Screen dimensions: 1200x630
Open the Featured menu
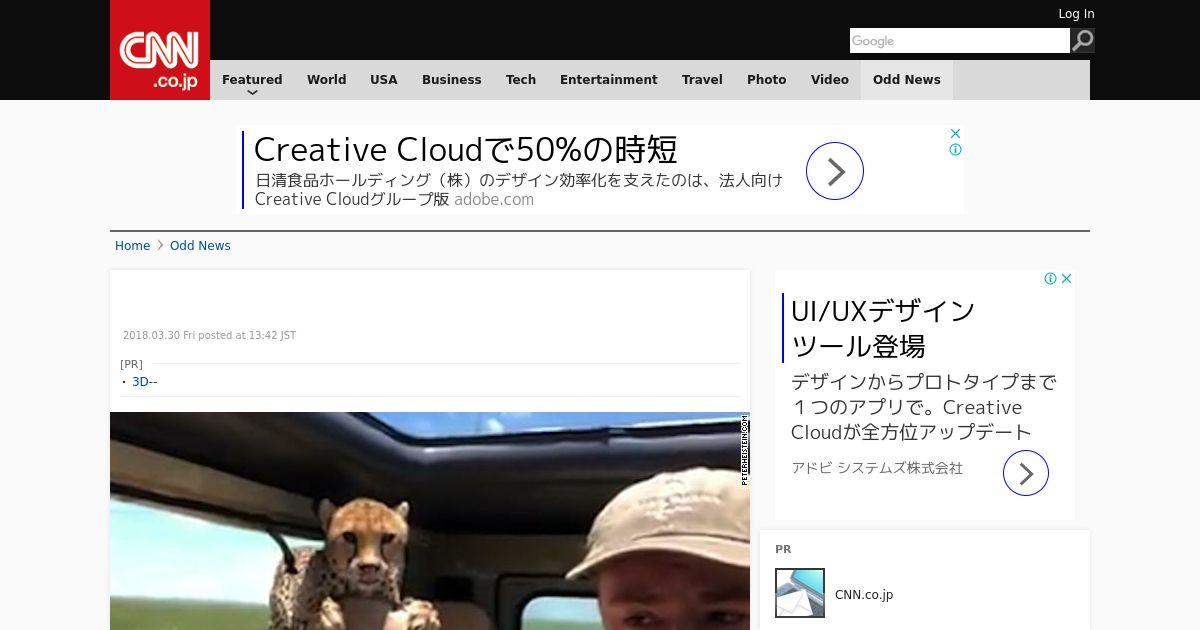[x=252, y=80]
